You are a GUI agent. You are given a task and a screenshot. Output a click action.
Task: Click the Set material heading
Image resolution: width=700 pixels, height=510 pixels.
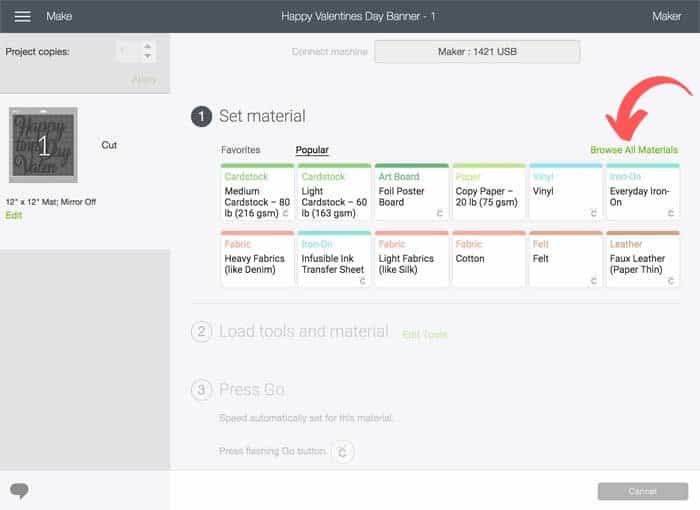point(262,116)
